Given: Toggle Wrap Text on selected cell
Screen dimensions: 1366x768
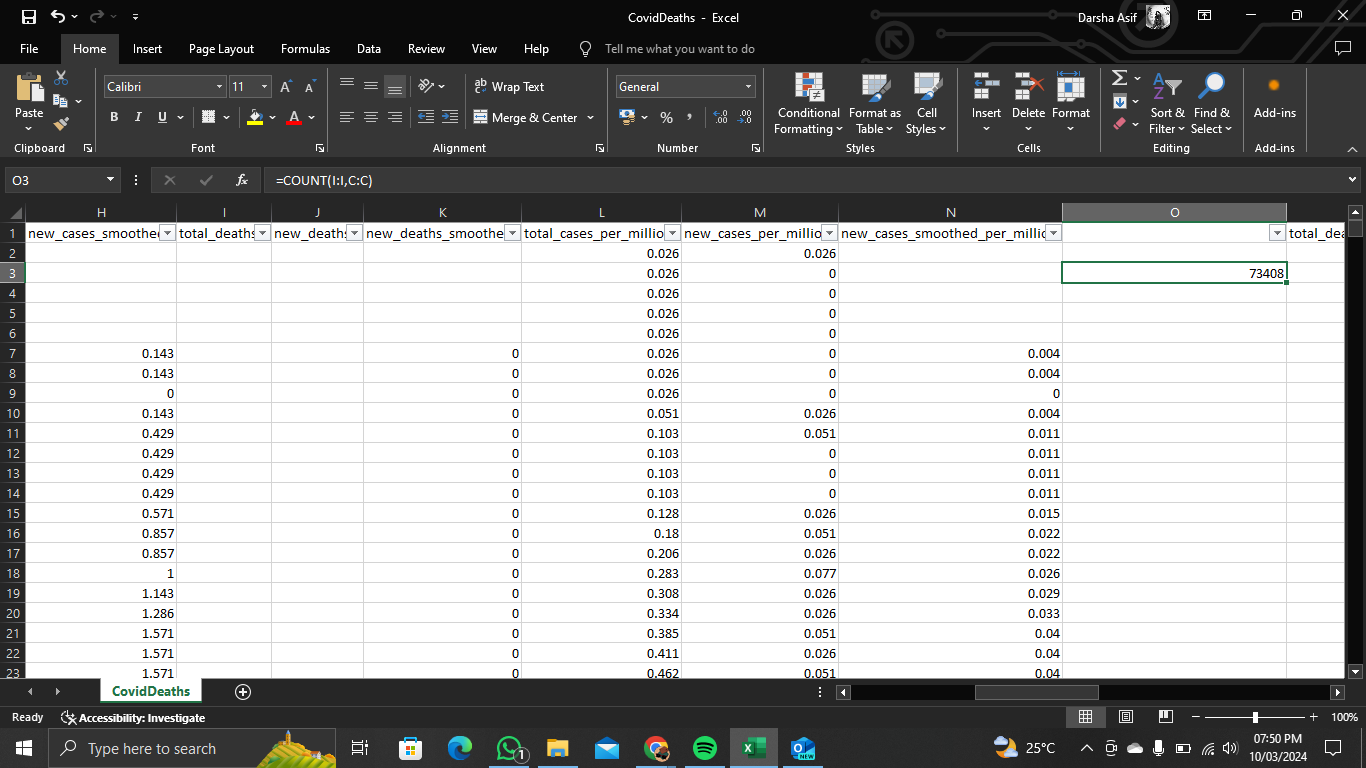Looking at the screenshot, I should pos(509,87).
